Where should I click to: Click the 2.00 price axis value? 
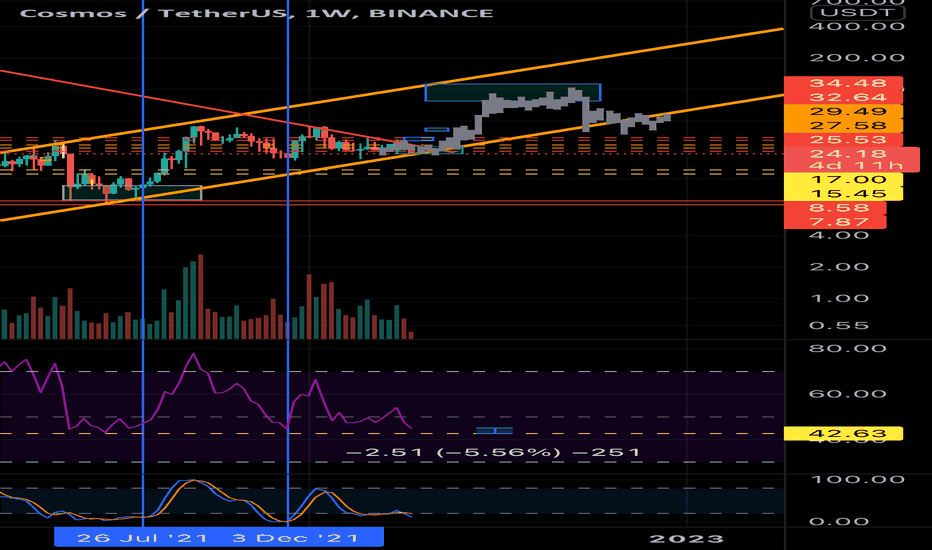[839, 266]
